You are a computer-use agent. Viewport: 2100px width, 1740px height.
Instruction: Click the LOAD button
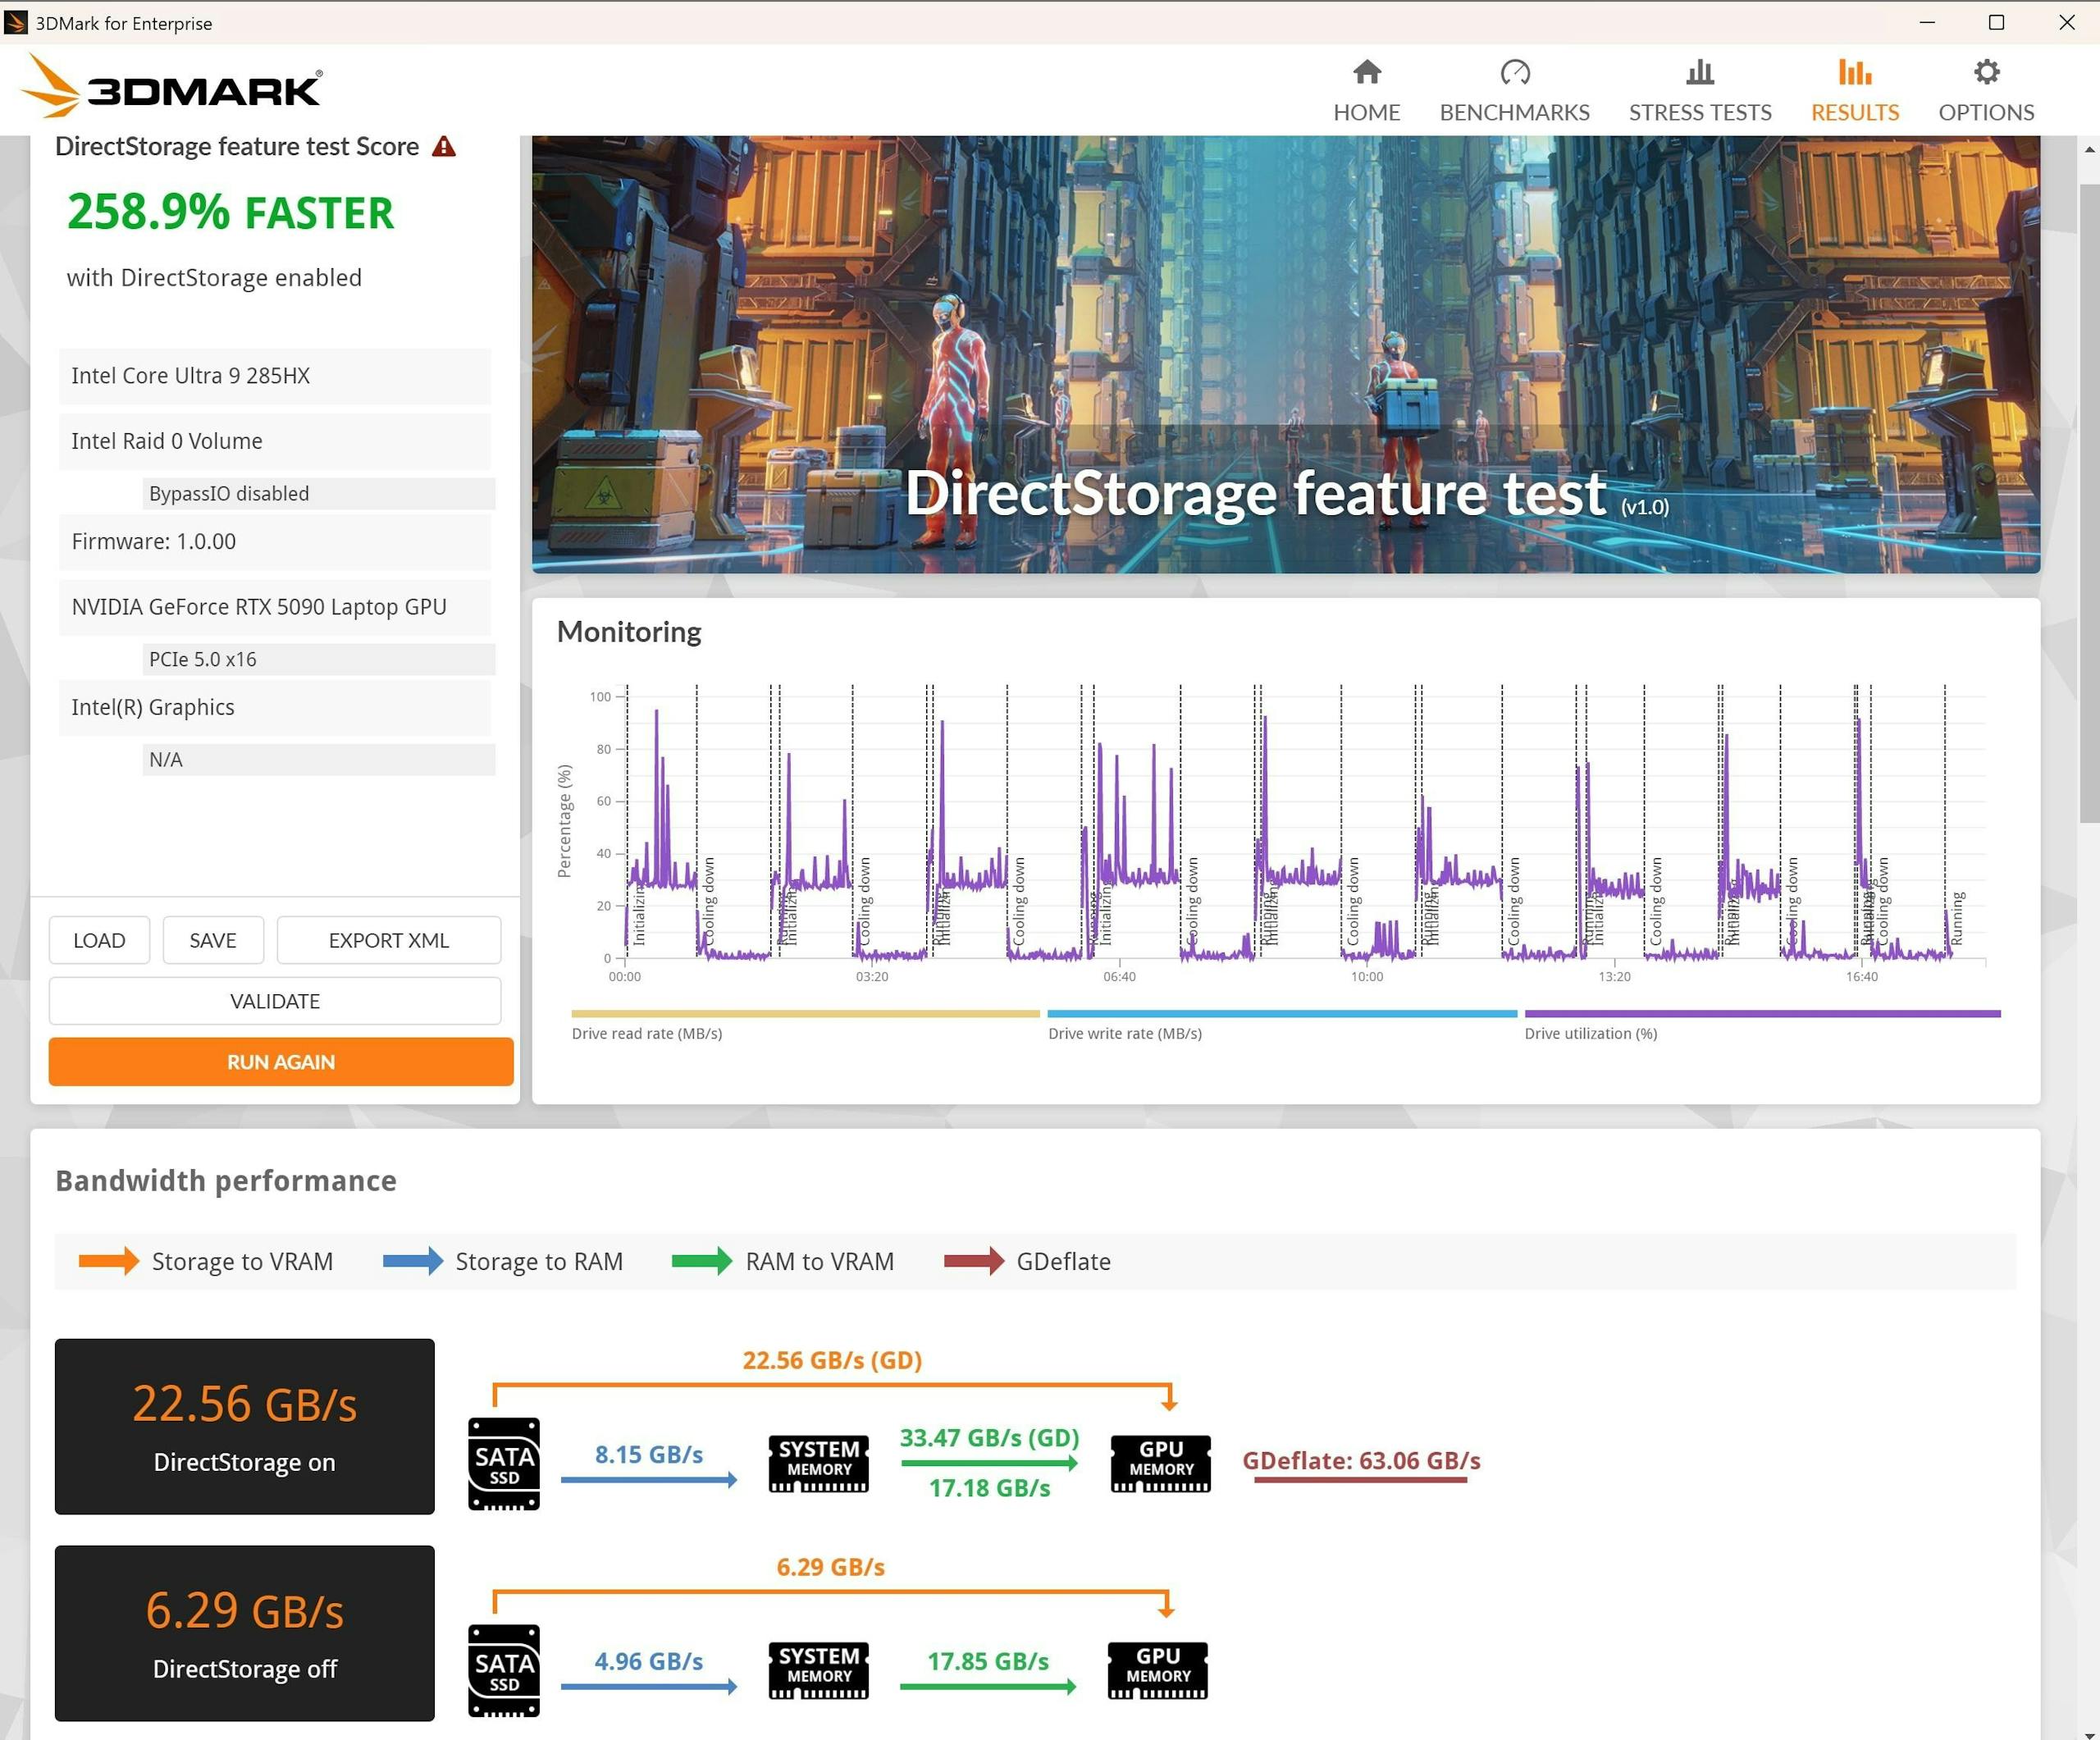tap(99, 940)
